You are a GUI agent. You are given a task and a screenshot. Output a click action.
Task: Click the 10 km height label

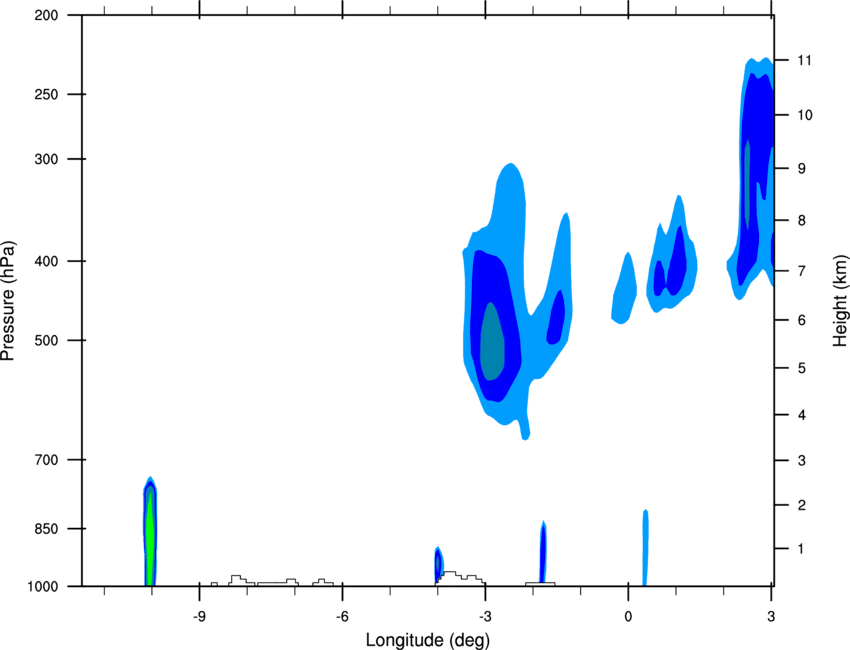(805, 115)
